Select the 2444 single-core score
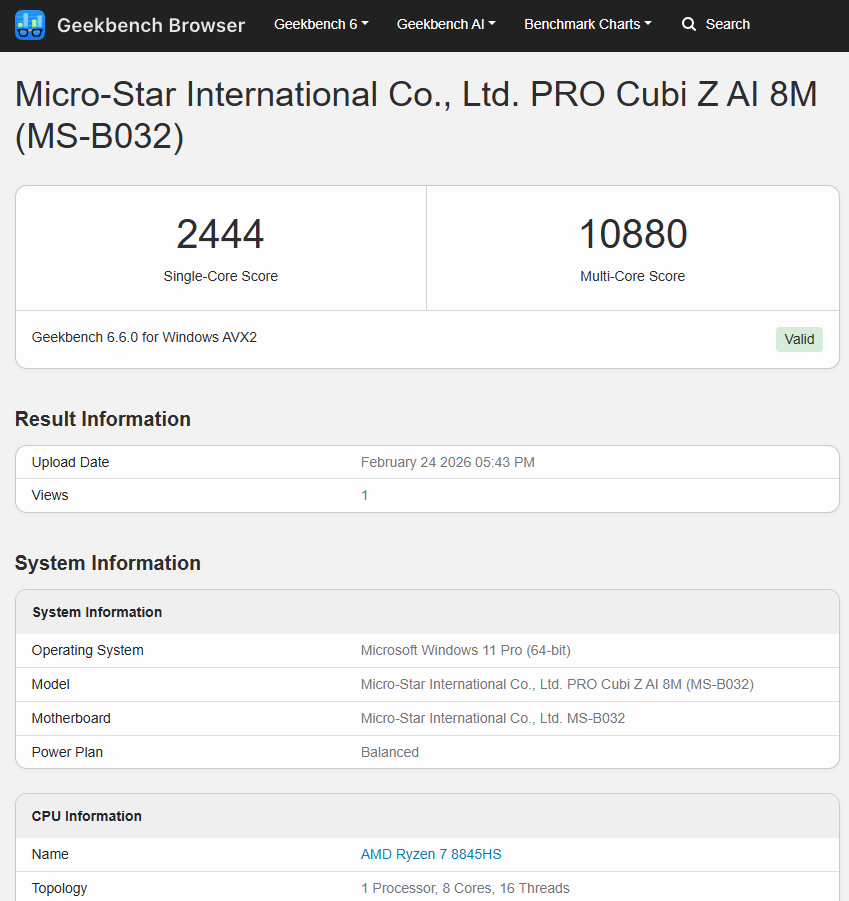Screen dimensions: 849x901 (220, 235)
